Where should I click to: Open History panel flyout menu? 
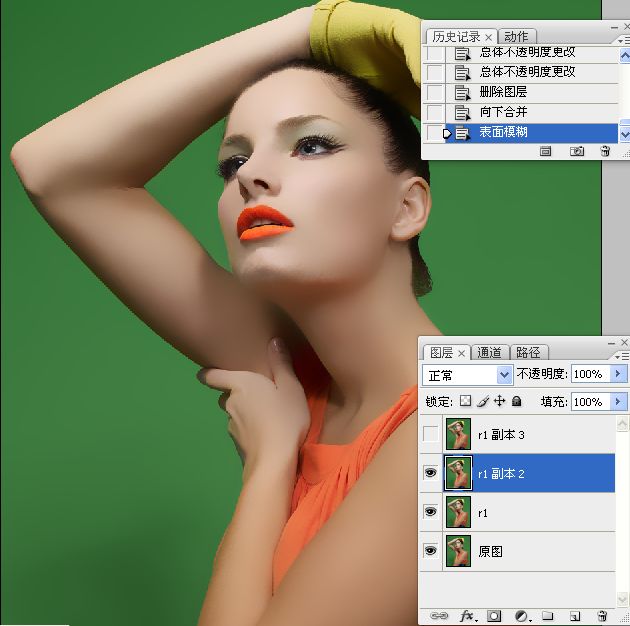(x=623, y=41)
